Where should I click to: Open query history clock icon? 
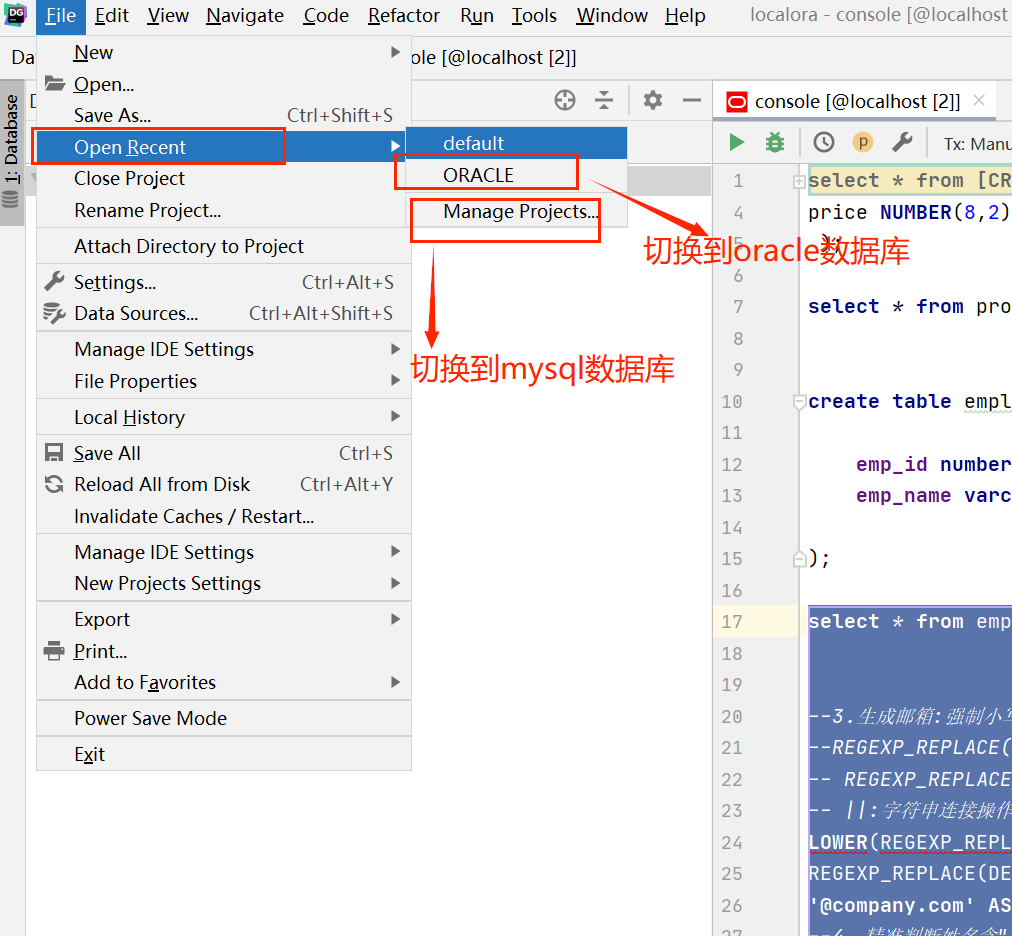tap(824, 142)
